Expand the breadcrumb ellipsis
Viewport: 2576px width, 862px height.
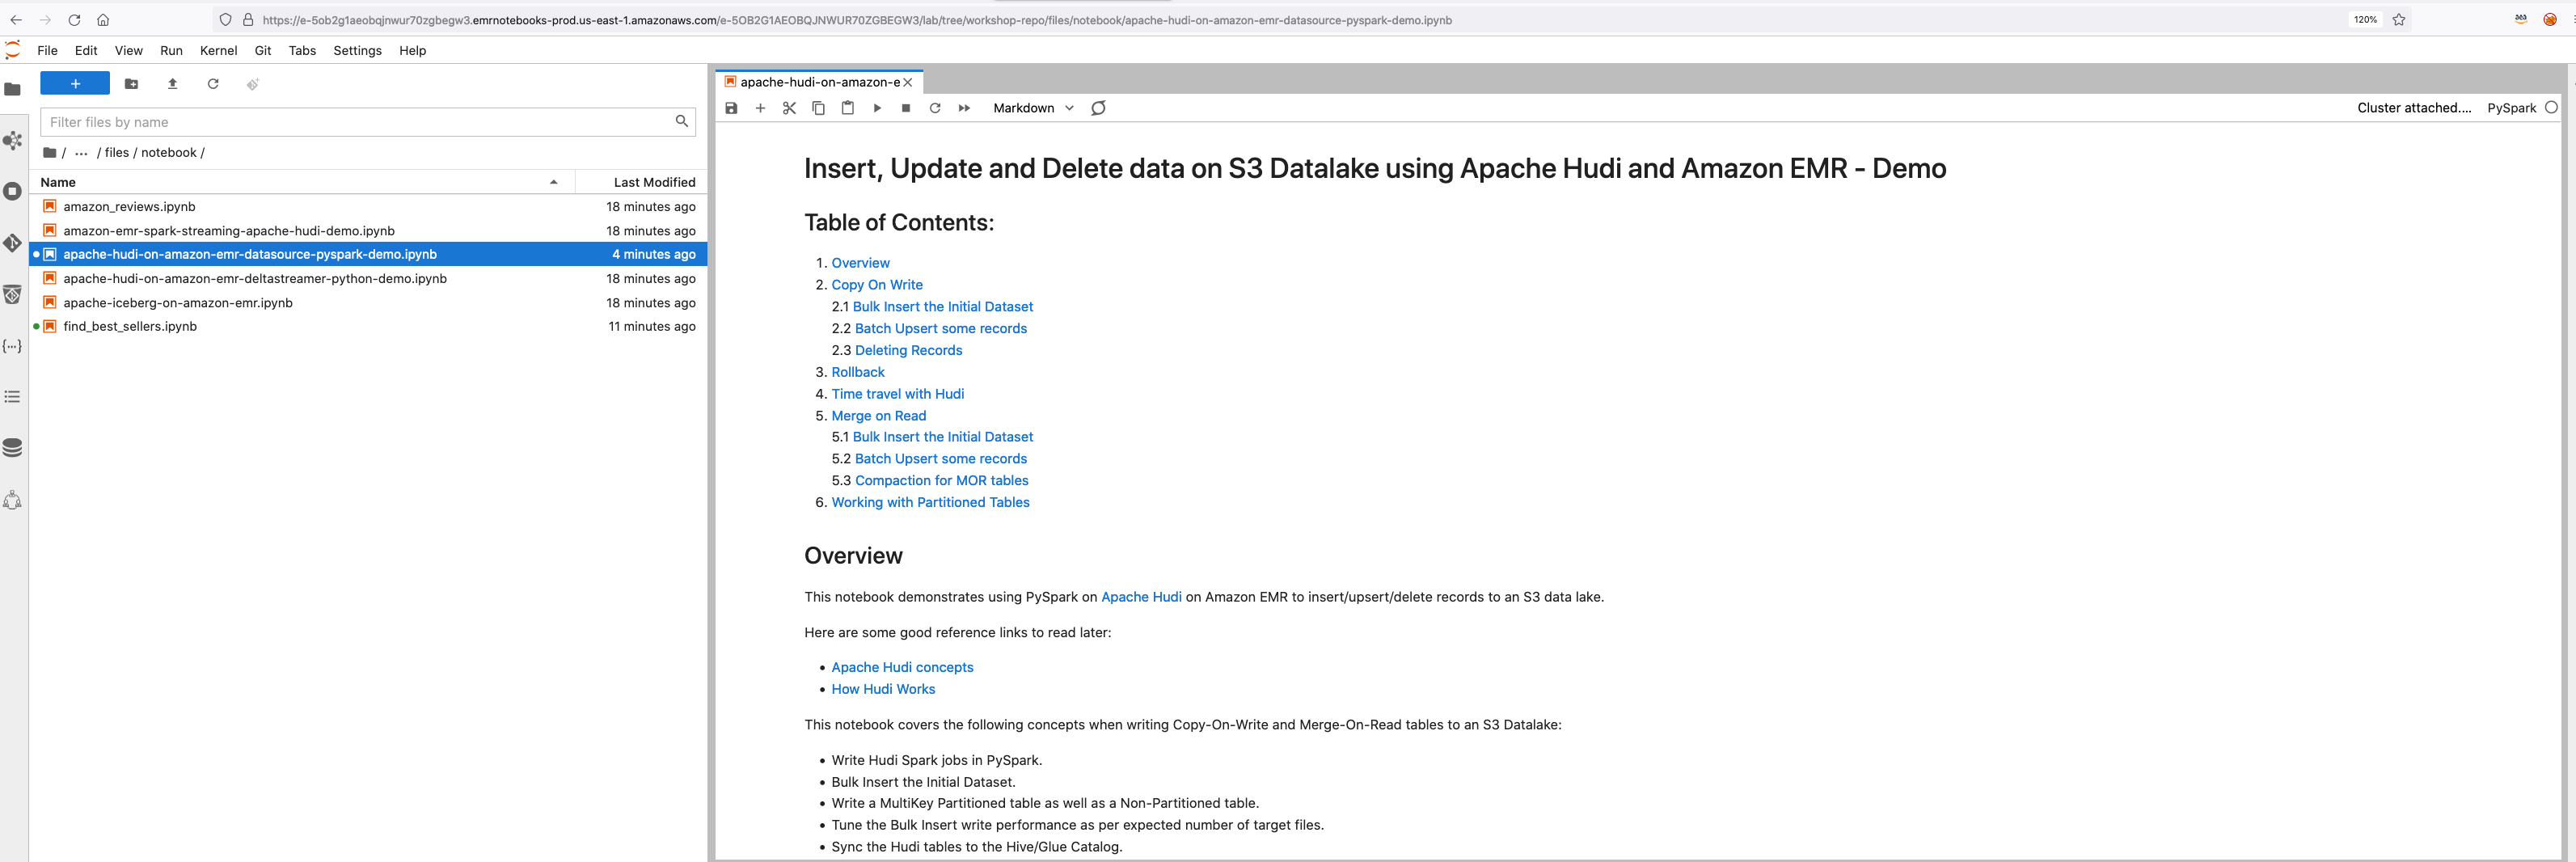coord(81,153)
